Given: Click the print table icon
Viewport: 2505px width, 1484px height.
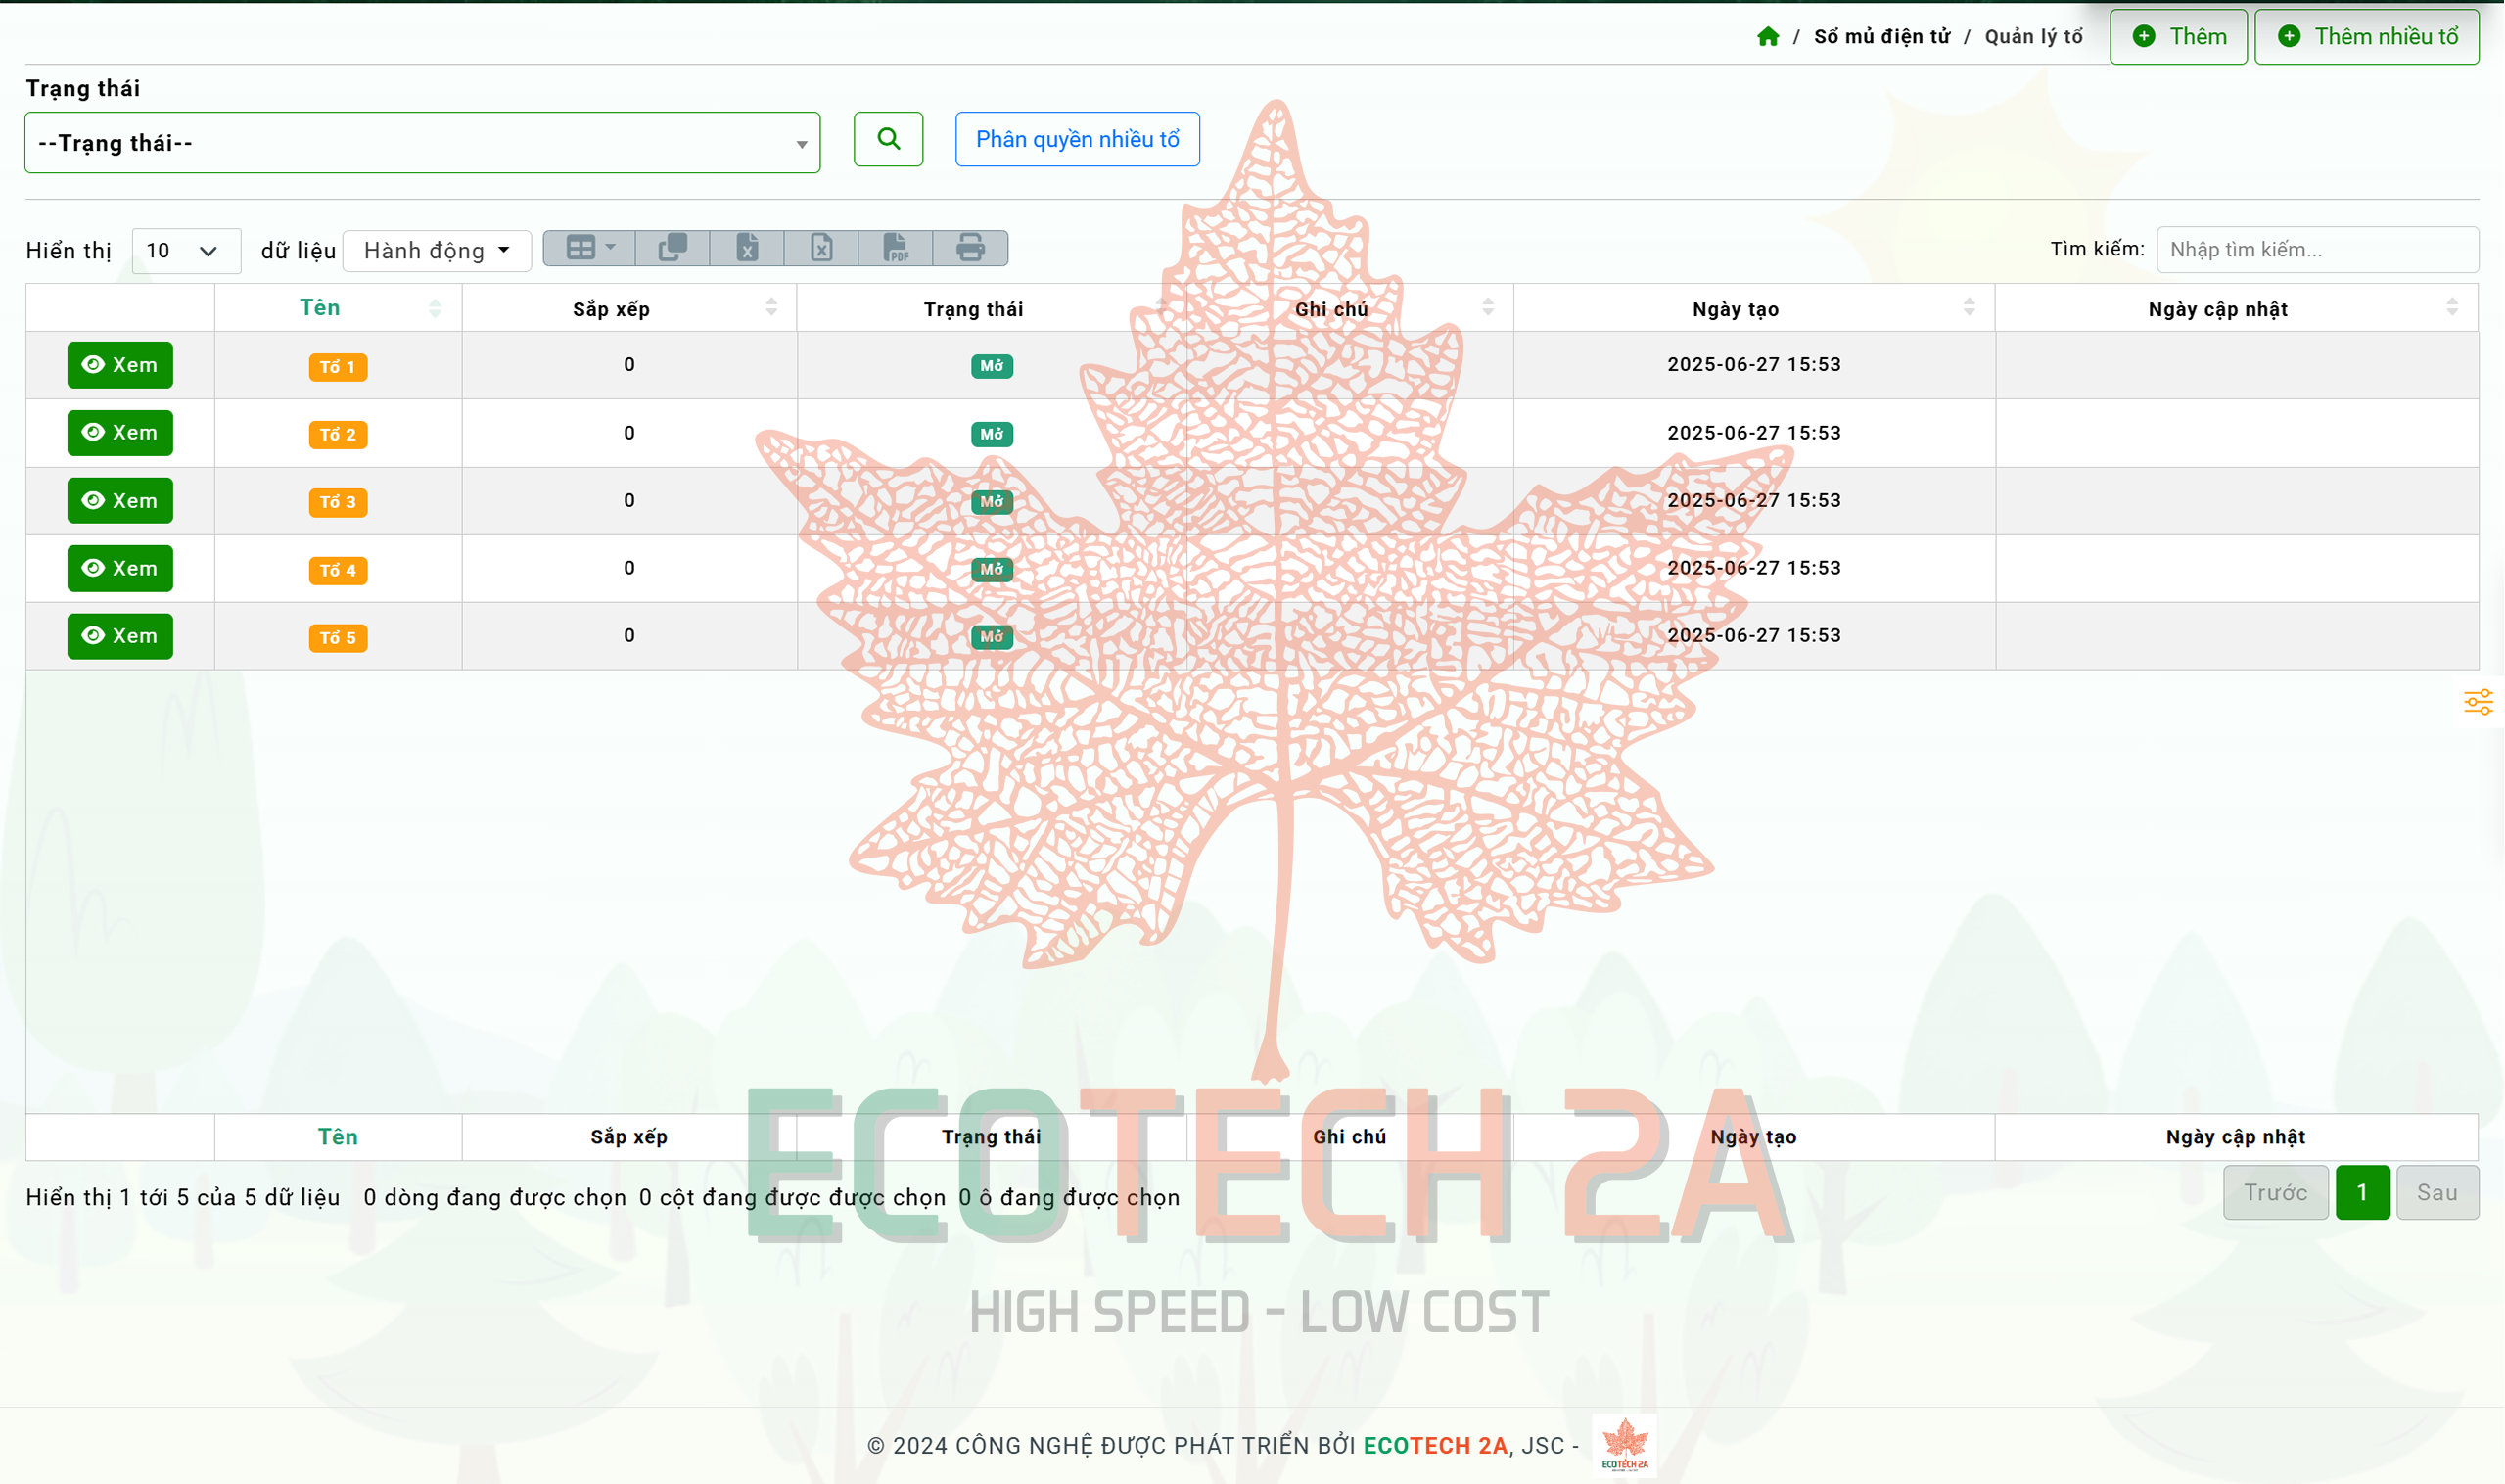Looking at the screenshot, I should pos(970,248).
